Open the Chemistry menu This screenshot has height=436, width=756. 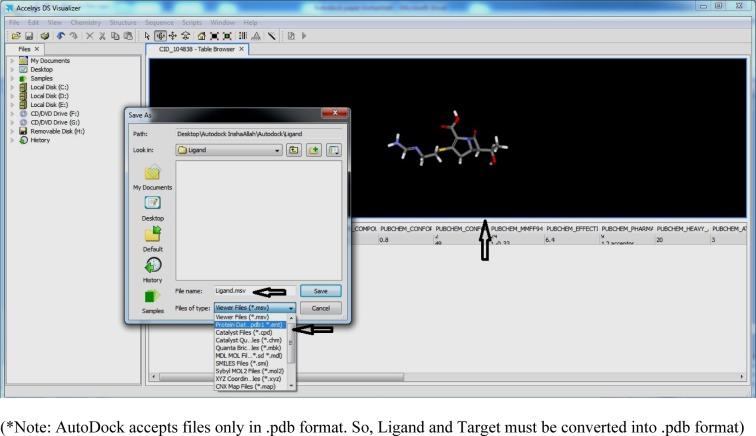pos(91,22)
